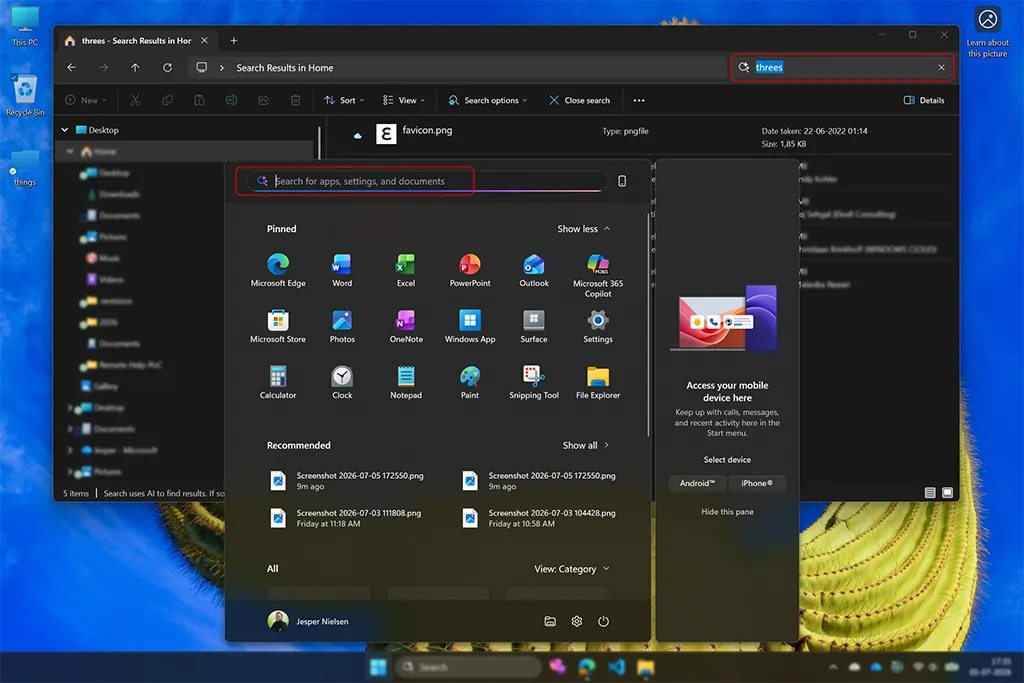Image resolution: width=1024 pixels, height=683 pixels.
Task: Open Microsoft Store from Start menu
Action: pyautogui.click(x=278, y=326)
